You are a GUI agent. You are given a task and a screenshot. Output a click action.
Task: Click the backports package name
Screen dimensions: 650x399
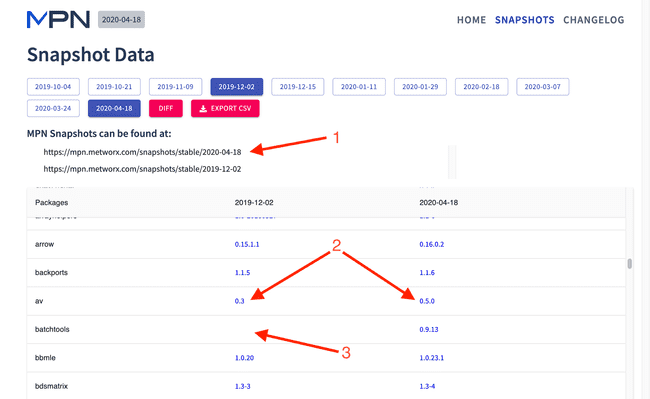click(51, 273)
